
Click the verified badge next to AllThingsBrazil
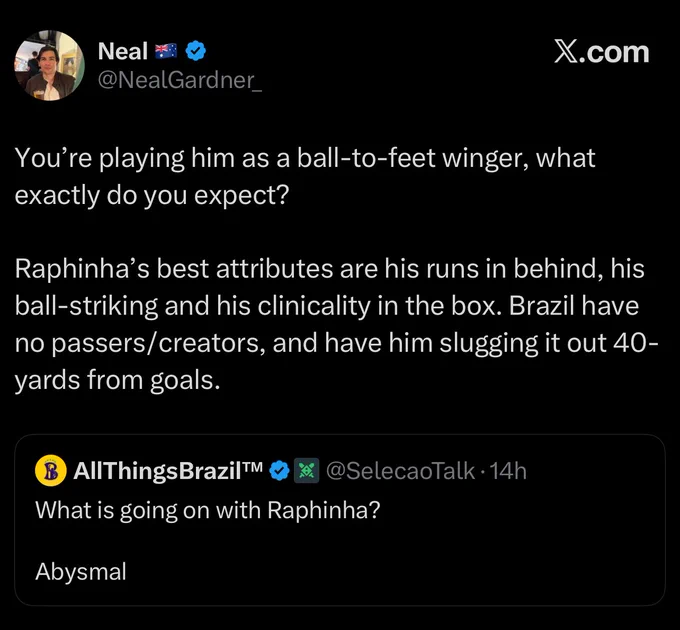click(x=279, y=470)
